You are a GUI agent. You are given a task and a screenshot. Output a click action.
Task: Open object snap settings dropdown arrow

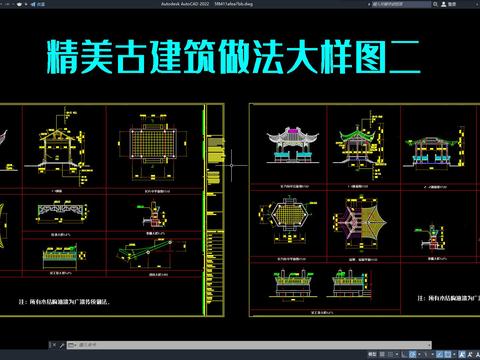point(454,354)
